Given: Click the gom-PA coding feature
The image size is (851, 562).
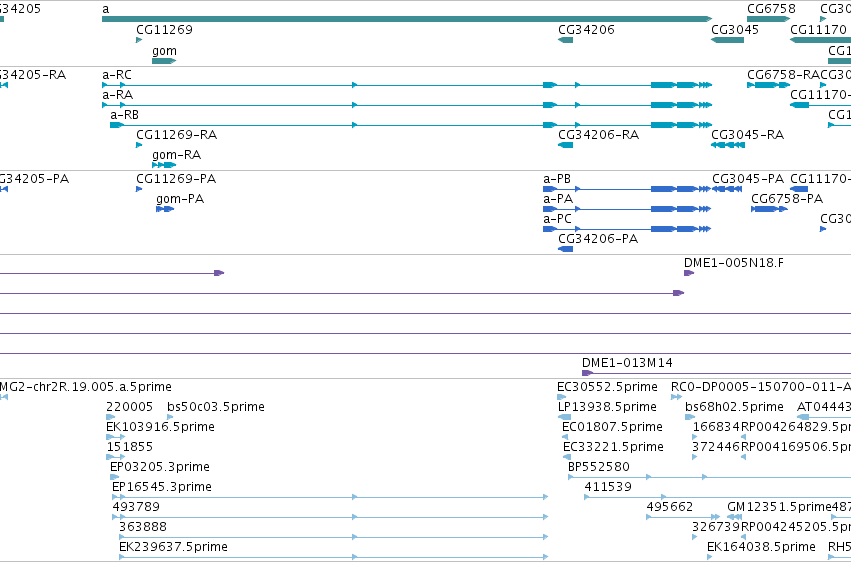Looking at the screenshot, I should [x=165, y=209].
